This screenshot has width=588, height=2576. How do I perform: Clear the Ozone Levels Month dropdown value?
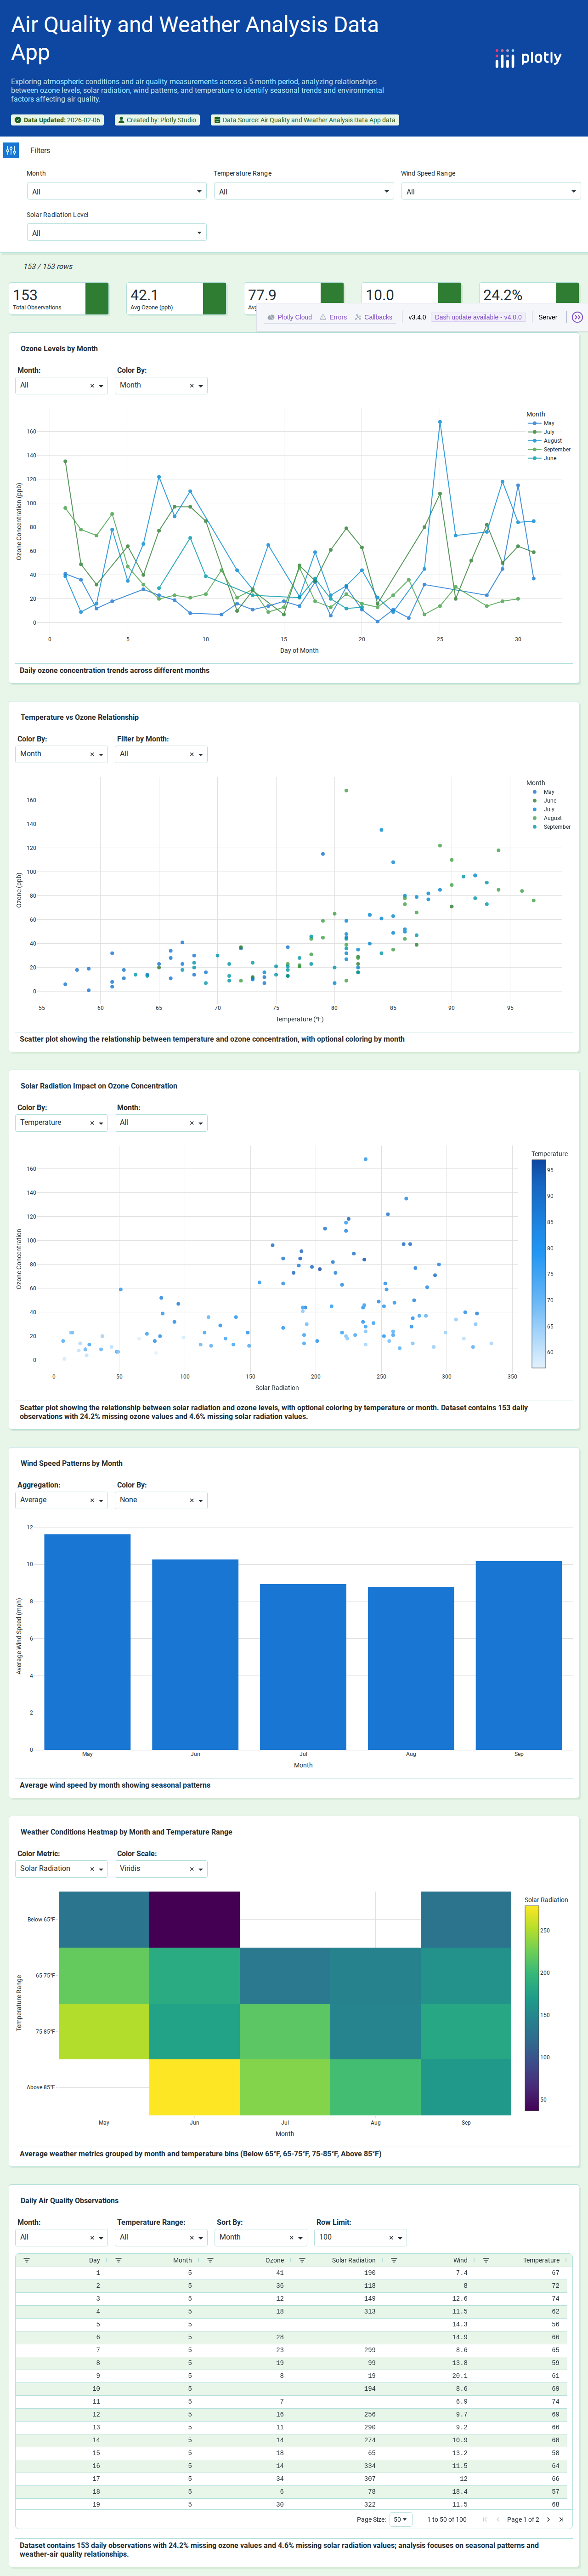(x=92, y=386)
